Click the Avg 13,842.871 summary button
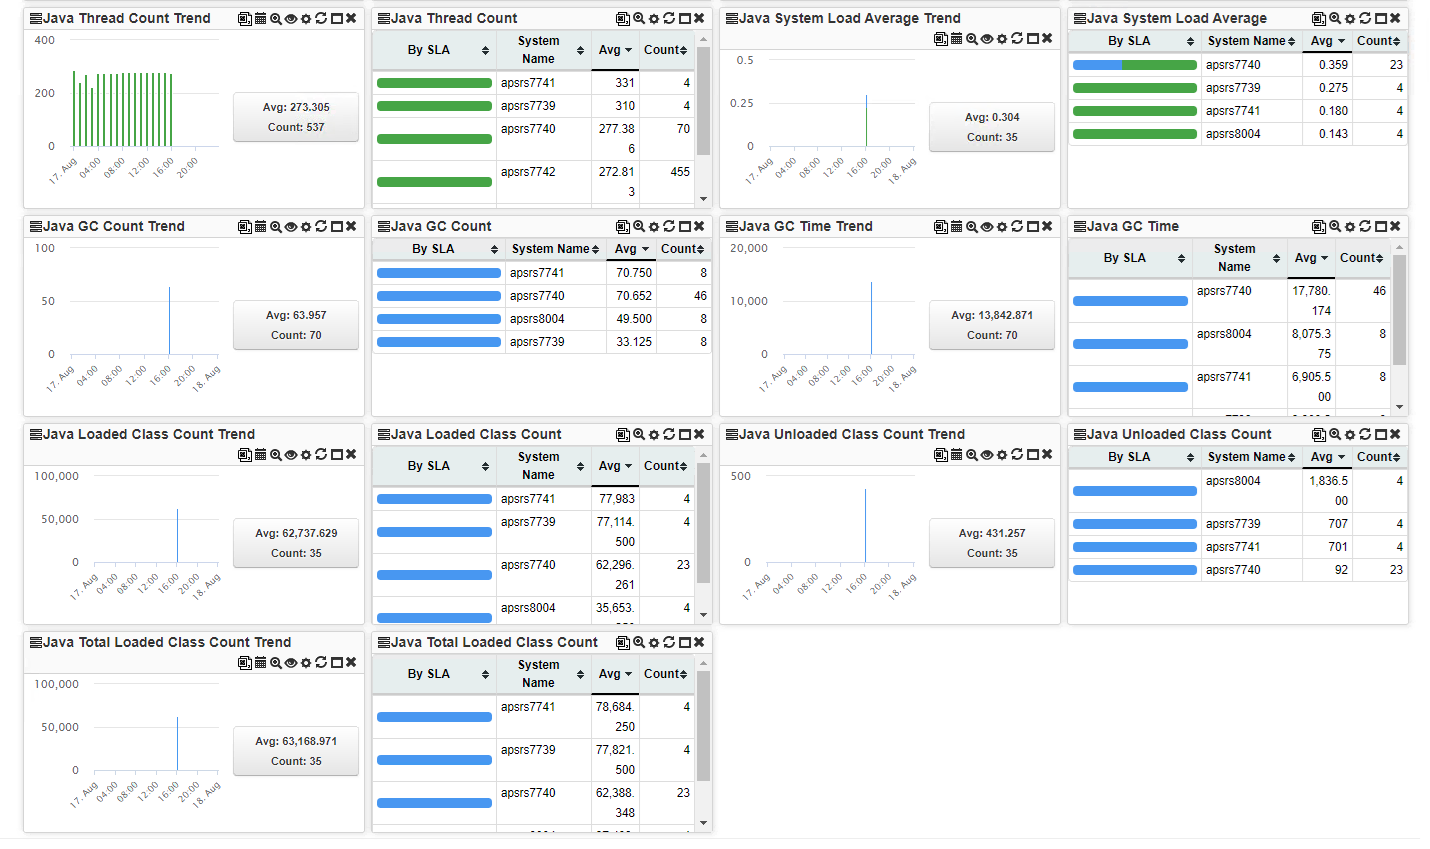 pyautogui.click(x=991, y=325)
